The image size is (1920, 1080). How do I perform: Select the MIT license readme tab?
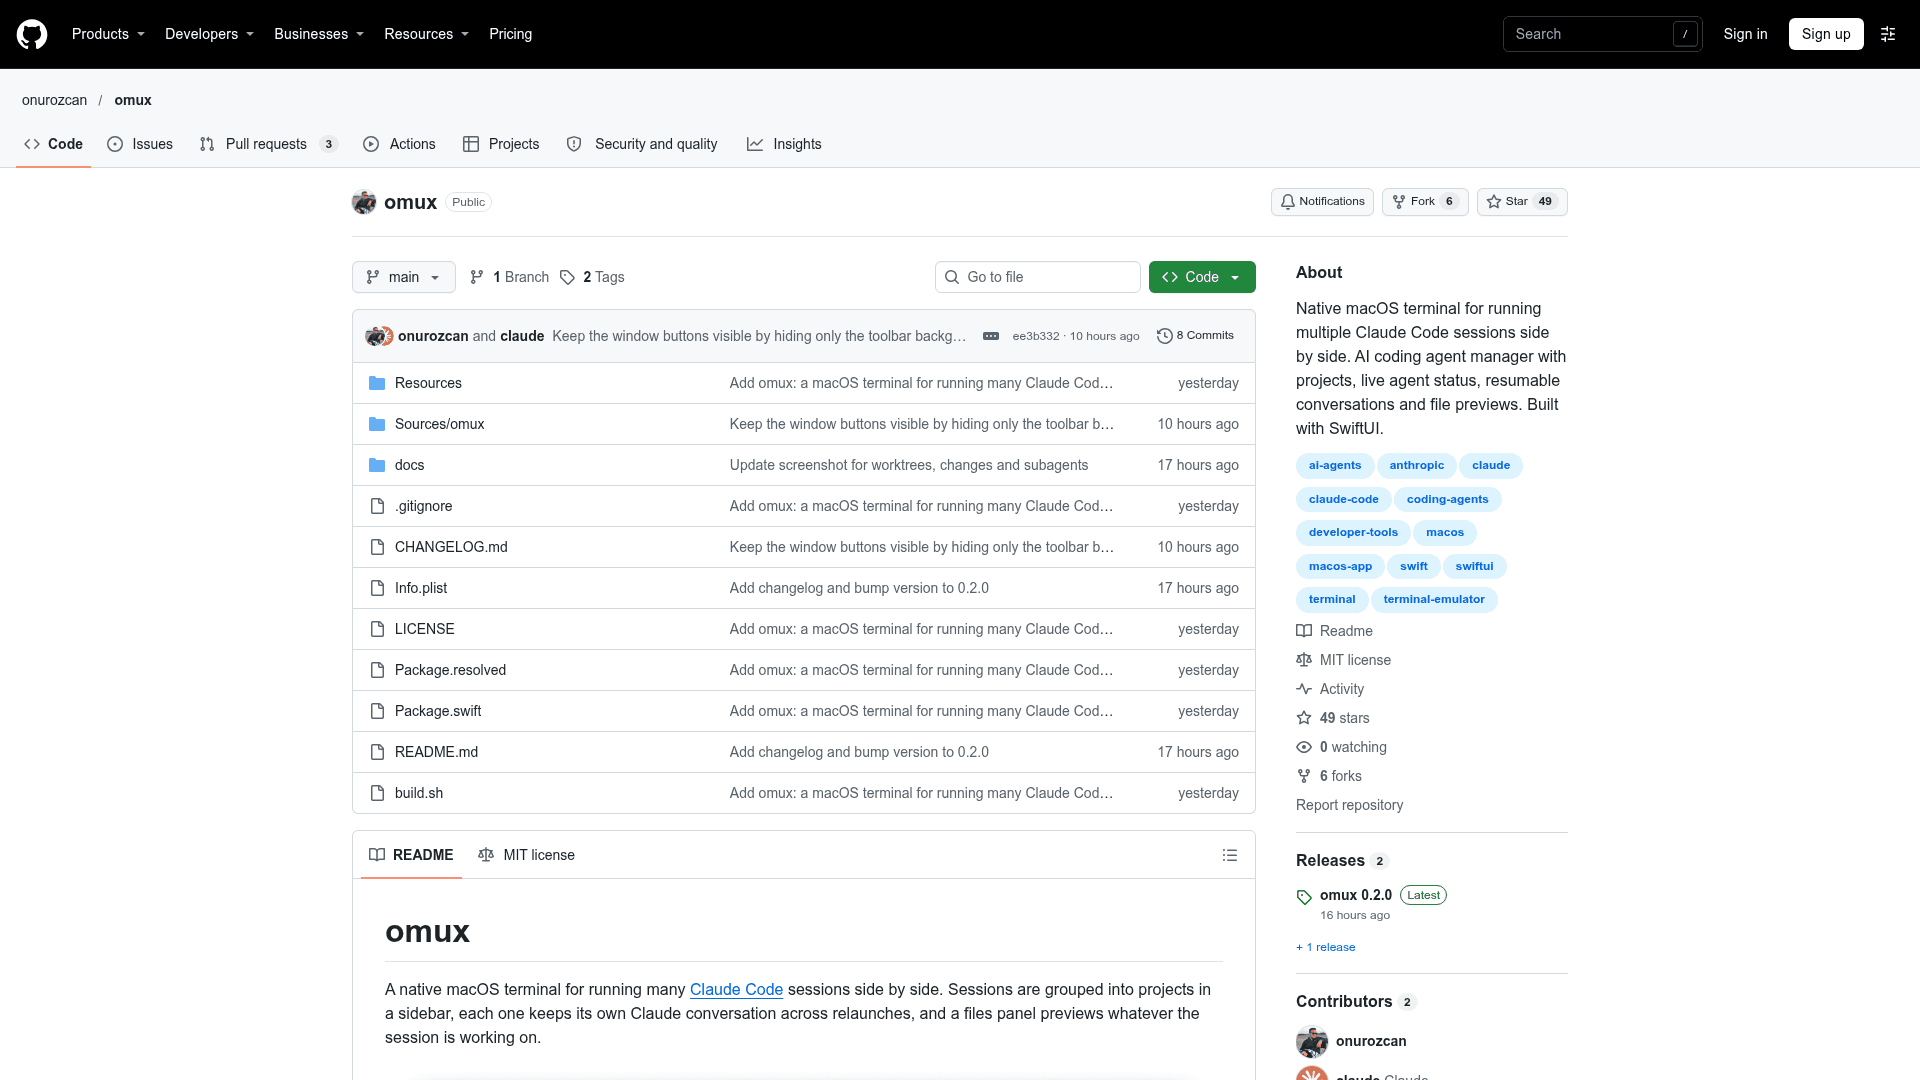point(527,855)
